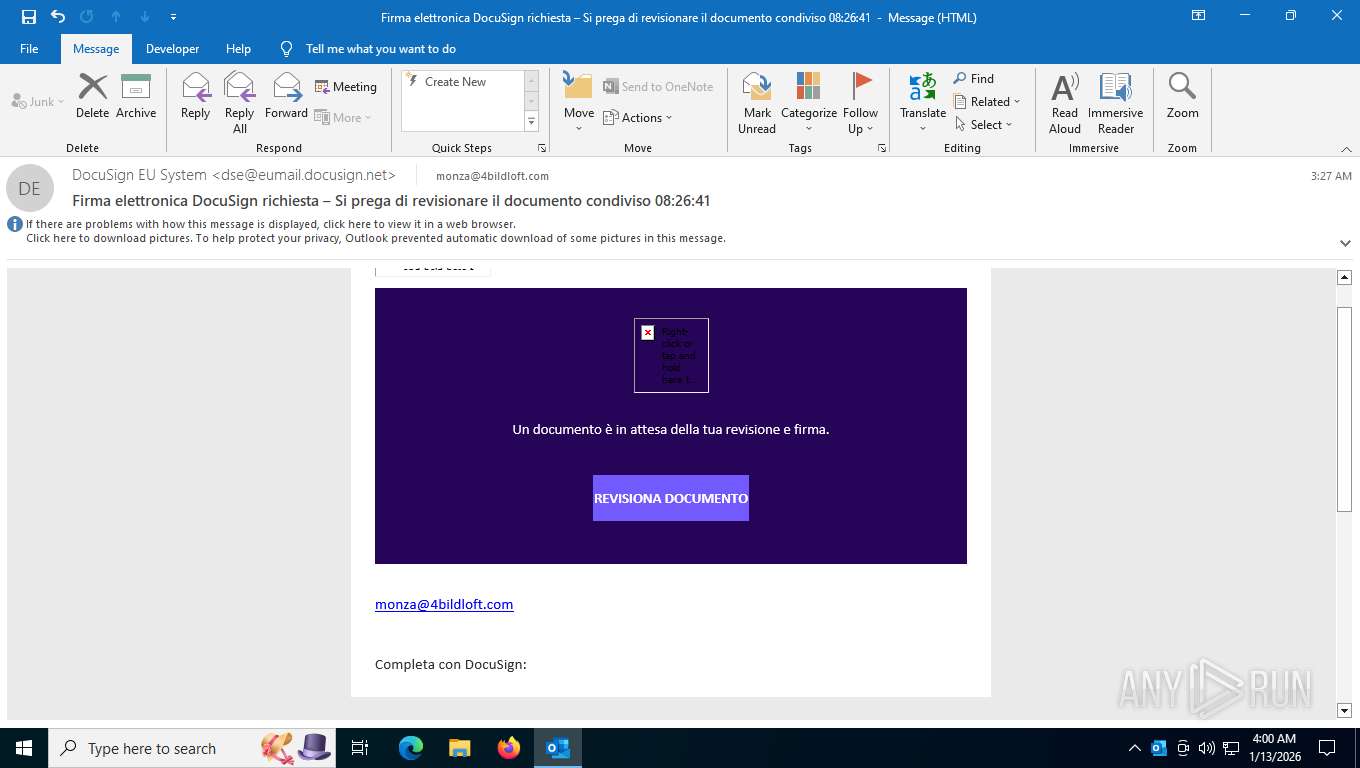Reply with Meeting
The image size is (1360, 768).
[346, 87]
